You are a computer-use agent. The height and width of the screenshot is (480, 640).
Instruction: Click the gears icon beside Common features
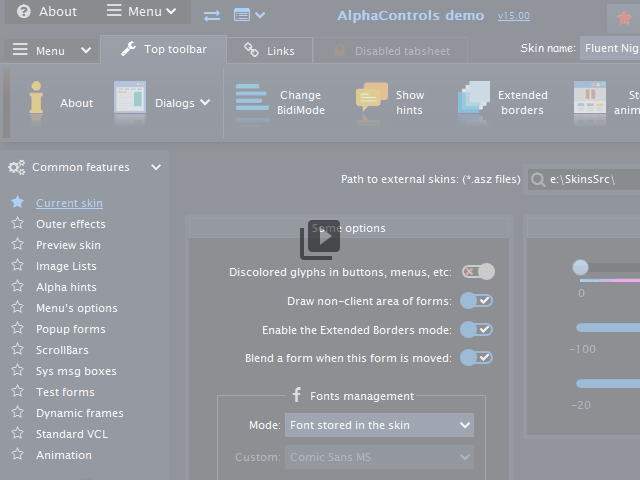pos(16,167)
